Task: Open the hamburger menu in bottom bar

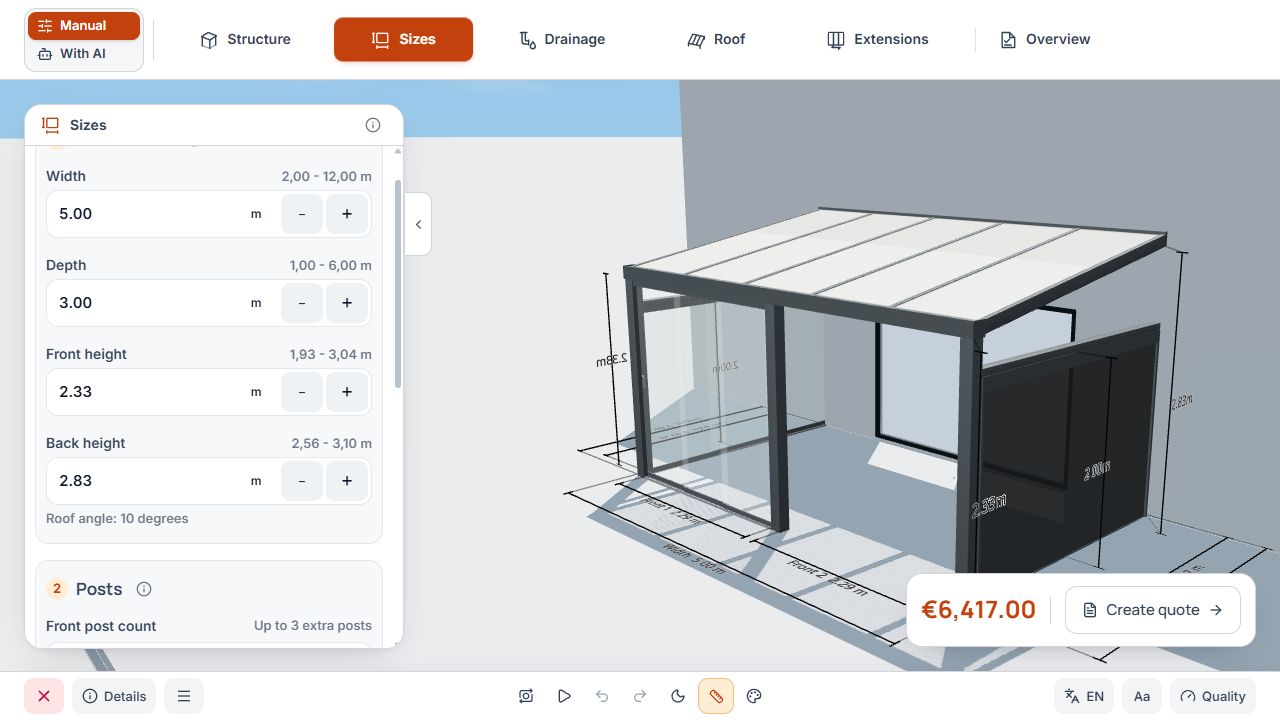Action: click(184, 696)
